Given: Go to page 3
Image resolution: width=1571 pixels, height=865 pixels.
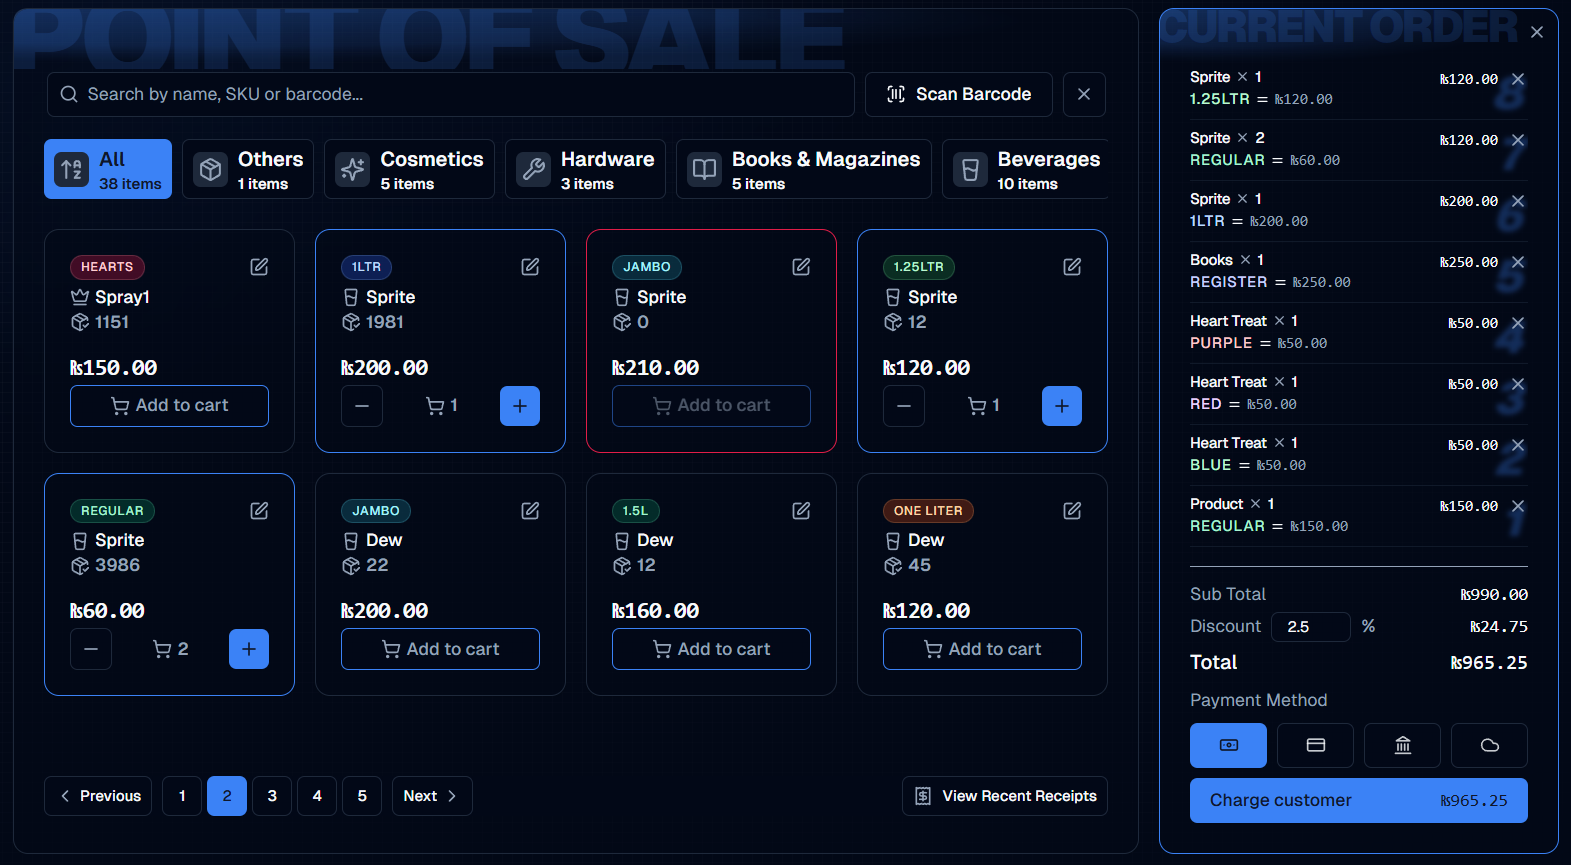Looking at the screenshot, I should pos(272,796).
